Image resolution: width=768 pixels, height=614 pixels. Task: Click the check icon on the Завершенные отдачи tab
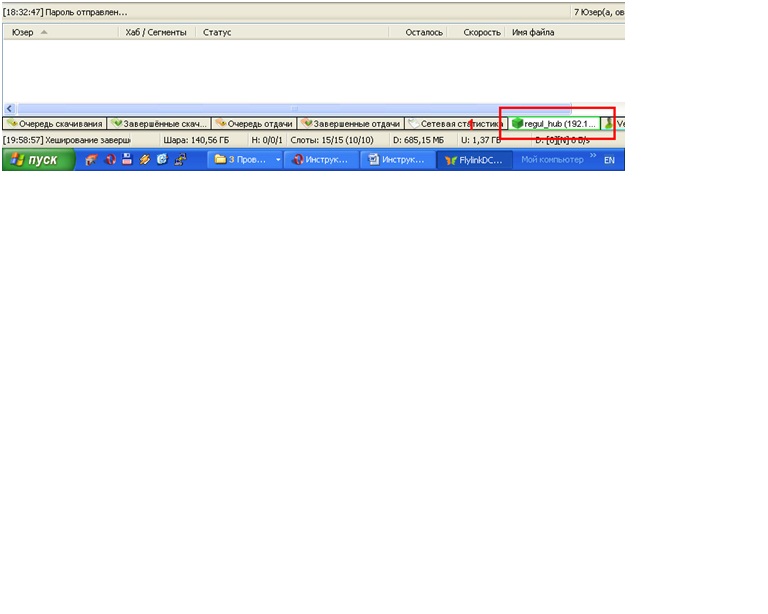[x=307, y=123]
